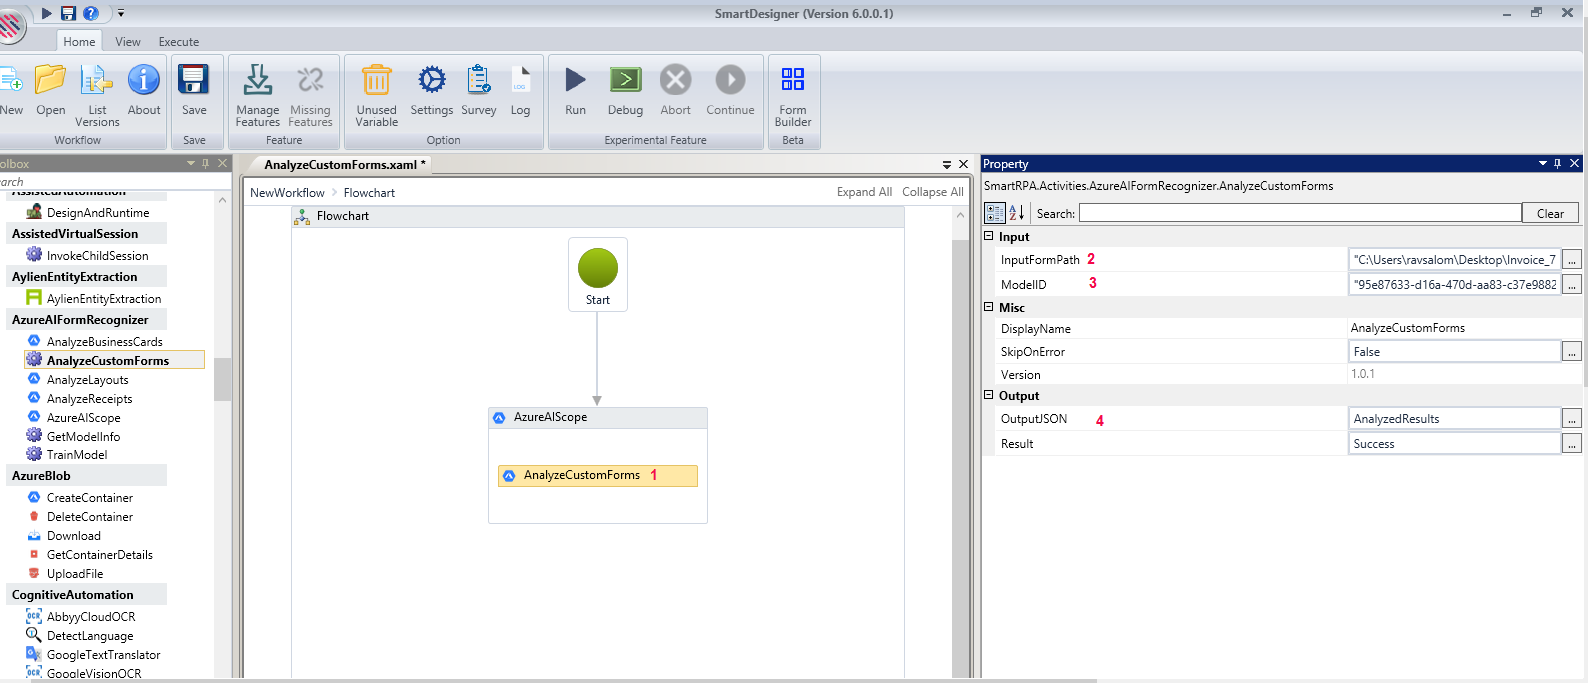1588x683 pixels.
Task: Click the Clear search button
Action: 1550,214
